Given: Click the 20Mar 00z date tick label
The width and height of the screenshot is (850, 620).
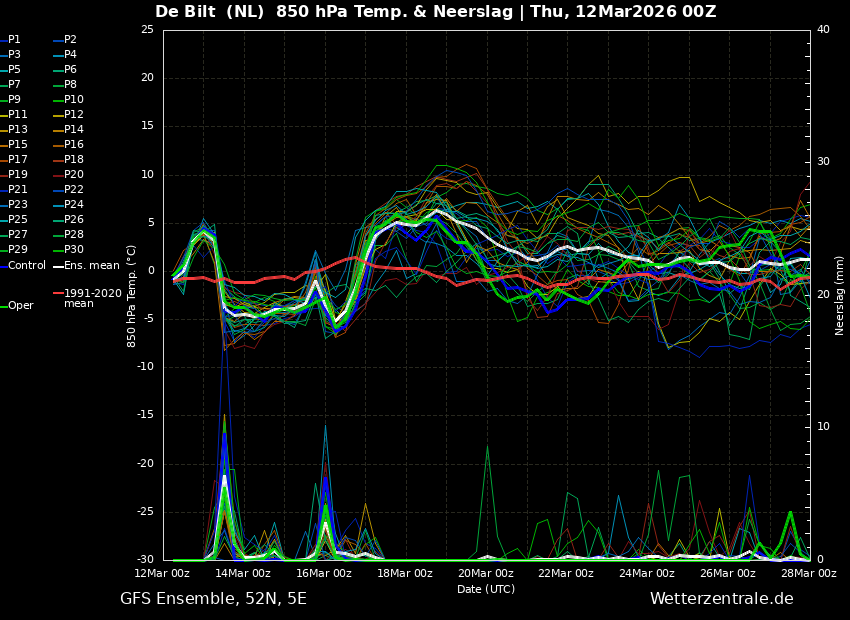Looking at the screenshot, I should [x=486, y=574].
